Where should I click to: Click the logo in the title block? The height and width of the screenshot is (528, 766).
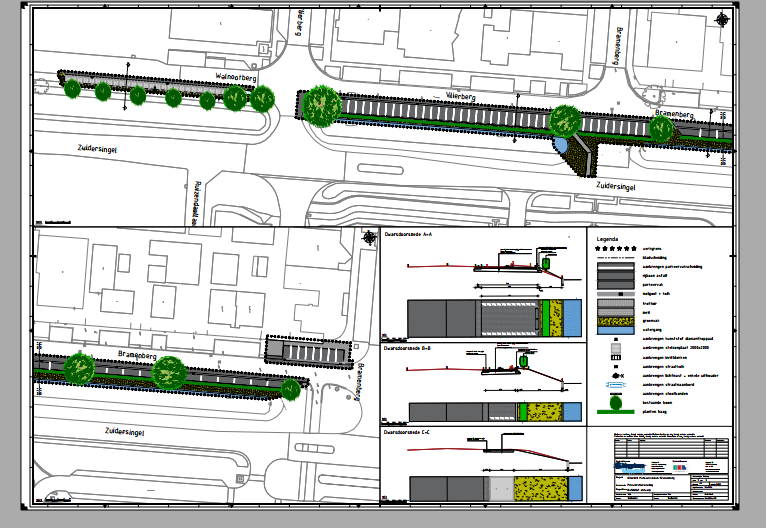tap(630, 467)
